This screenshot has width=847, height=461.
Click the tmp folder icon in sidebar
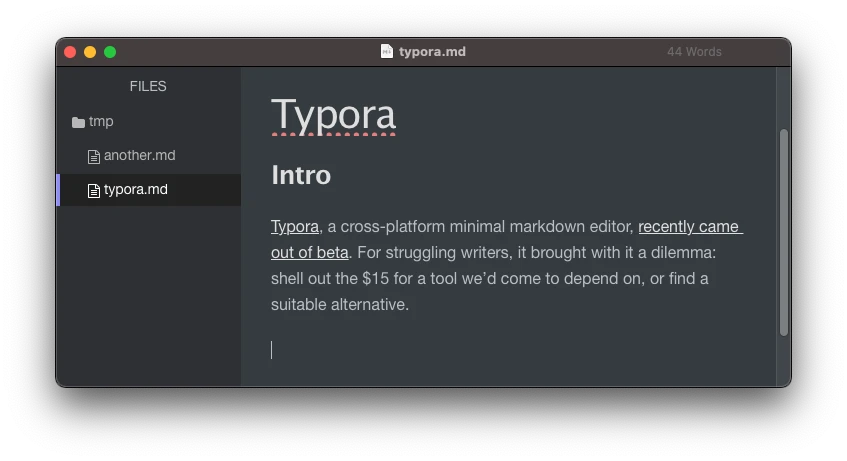(x=78, y=122)
